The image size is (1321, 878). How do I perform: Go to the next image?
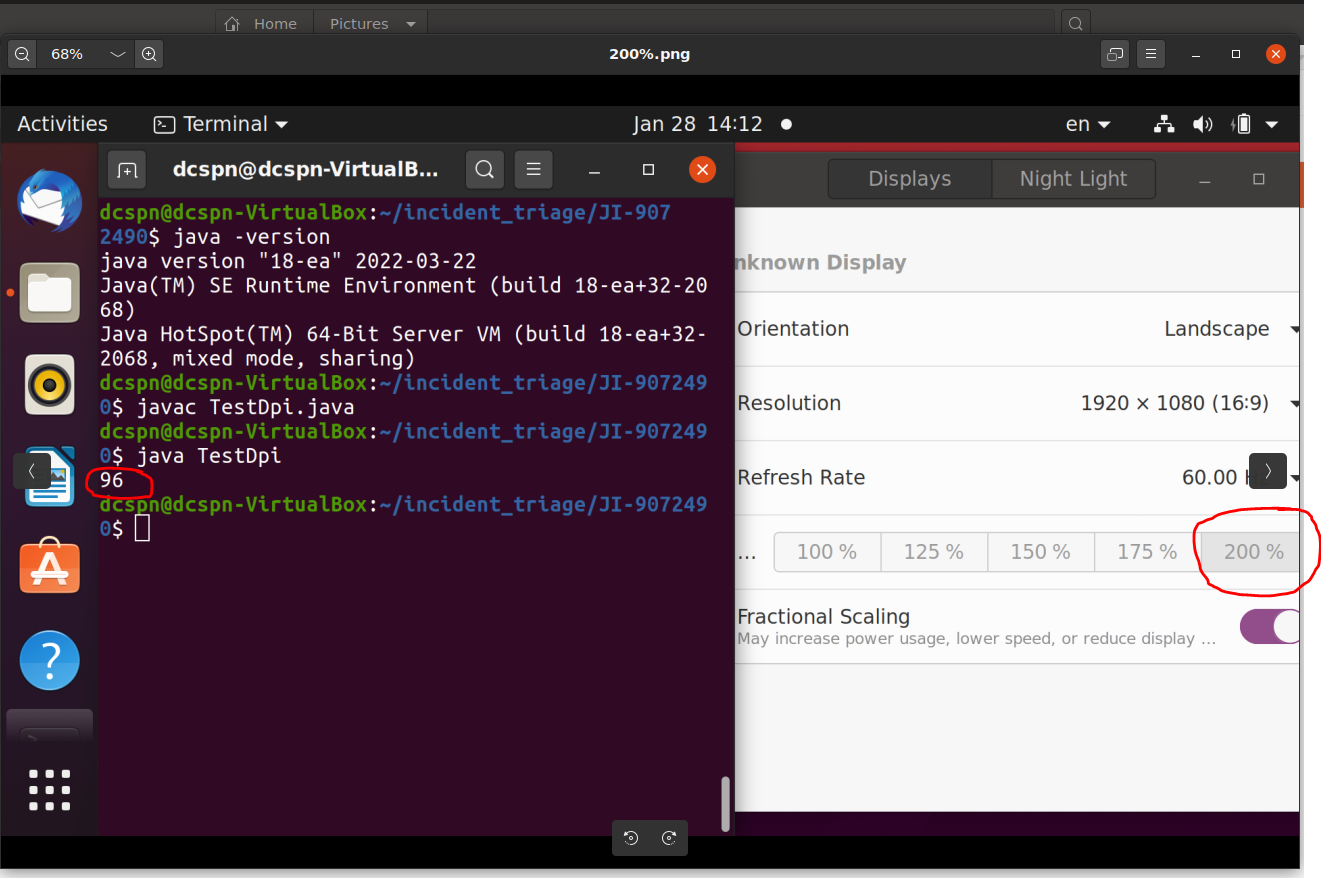click(1267, 470)
